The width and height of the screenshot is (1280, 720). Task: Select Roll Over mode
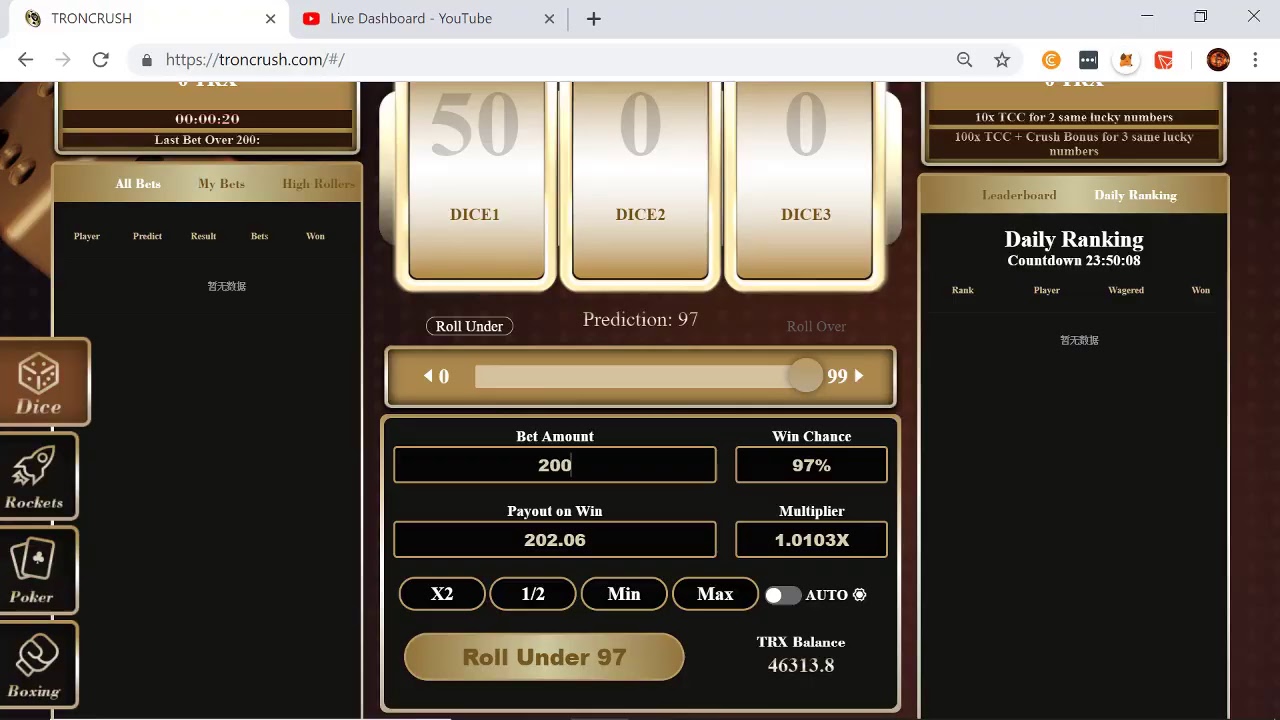point(816,326)
